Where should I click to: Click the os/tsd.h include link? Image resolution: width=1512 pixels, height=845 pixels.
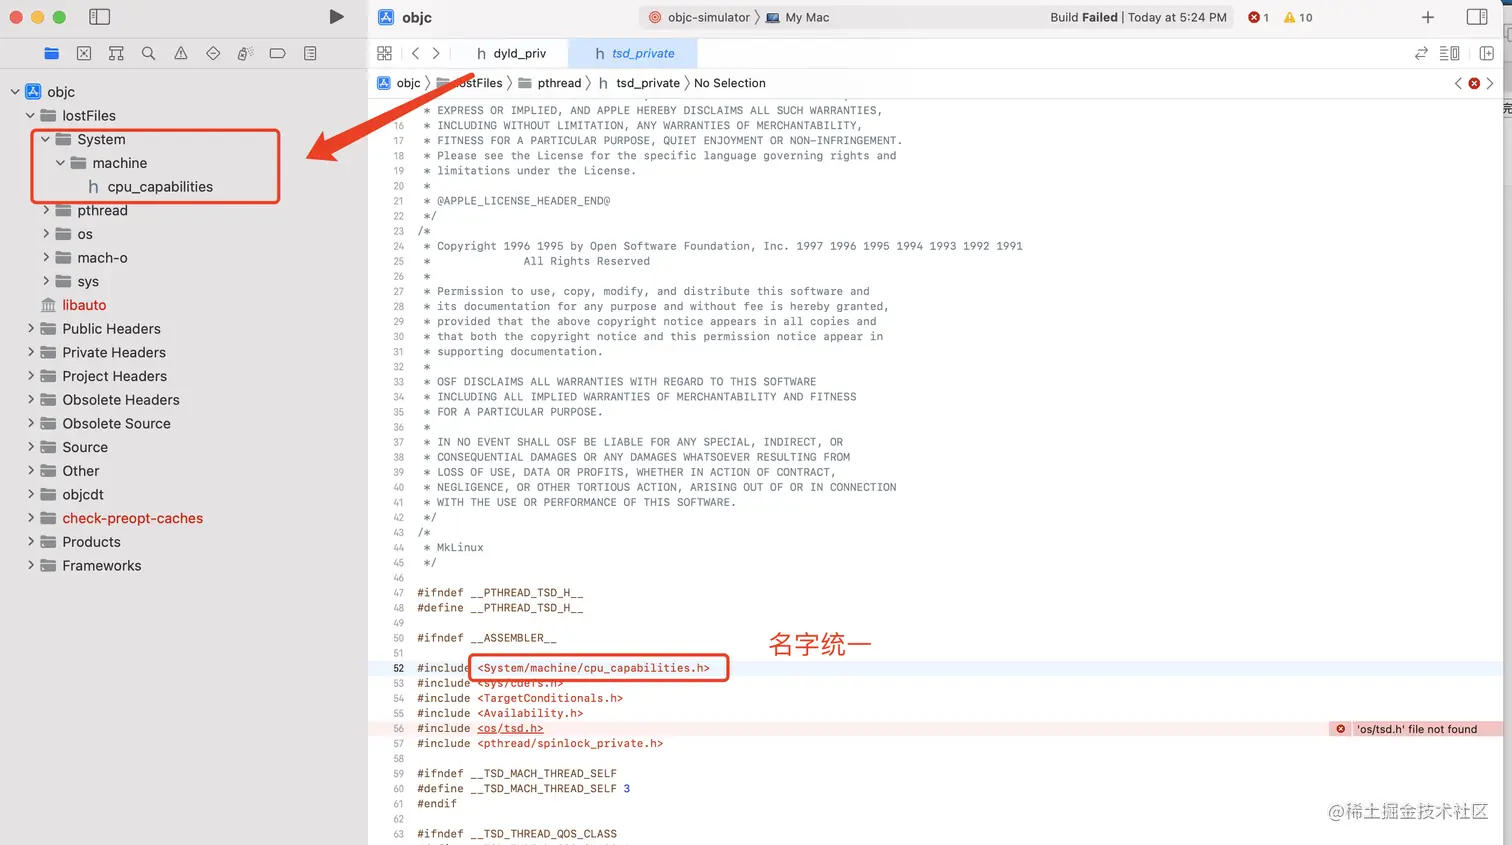[510, 728]
